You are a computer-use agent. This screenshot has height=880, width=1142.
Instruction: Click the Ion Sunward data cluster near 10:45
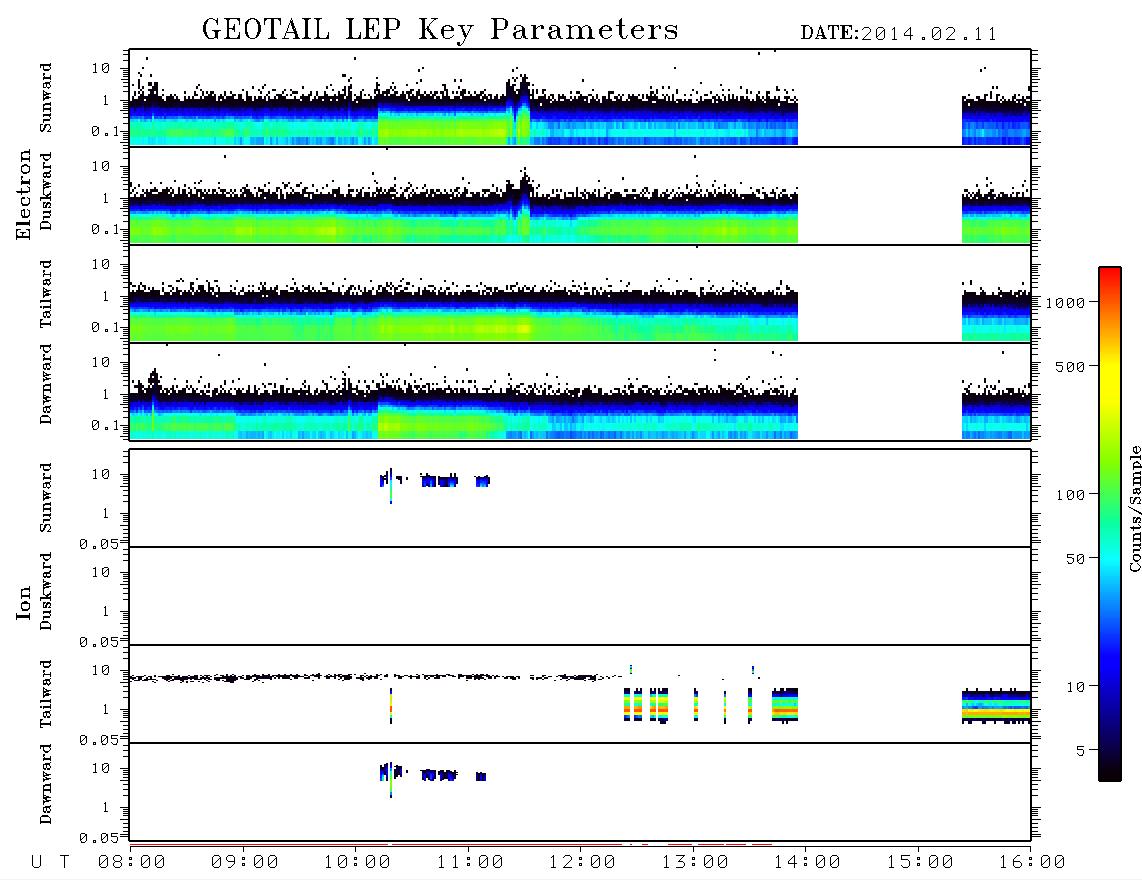point(439,481)
